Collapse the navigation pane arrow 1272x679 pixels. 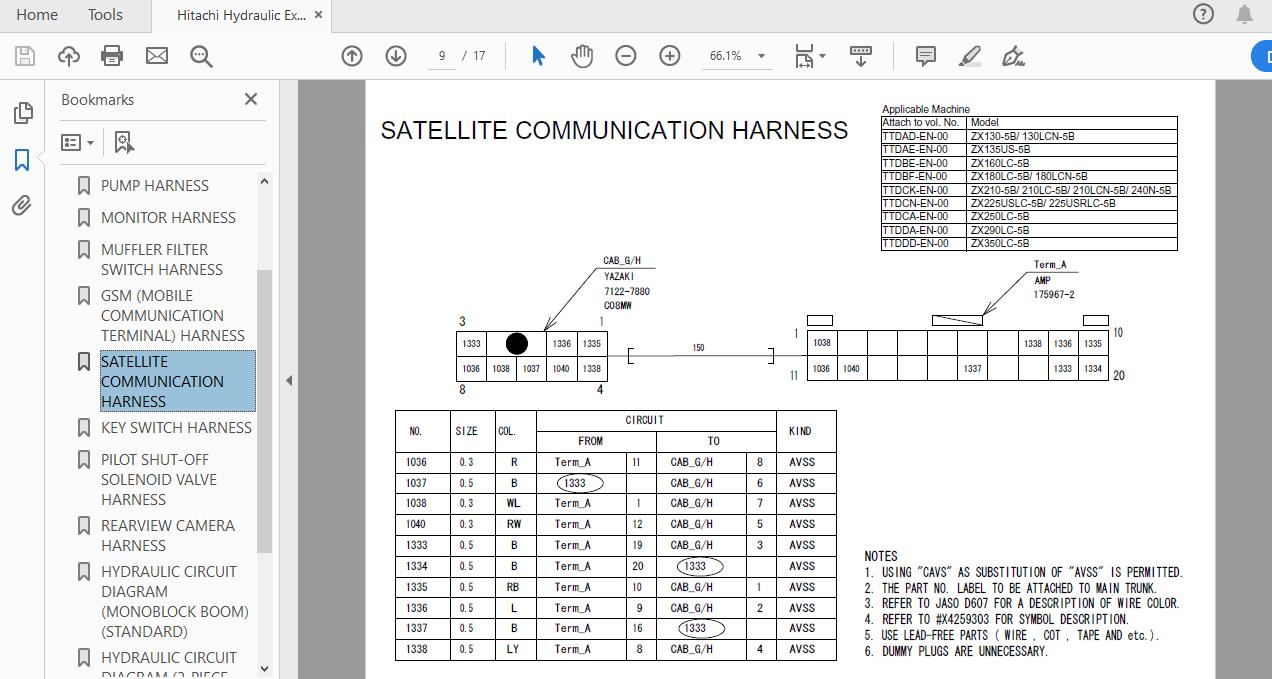click(x=289, y=380)
